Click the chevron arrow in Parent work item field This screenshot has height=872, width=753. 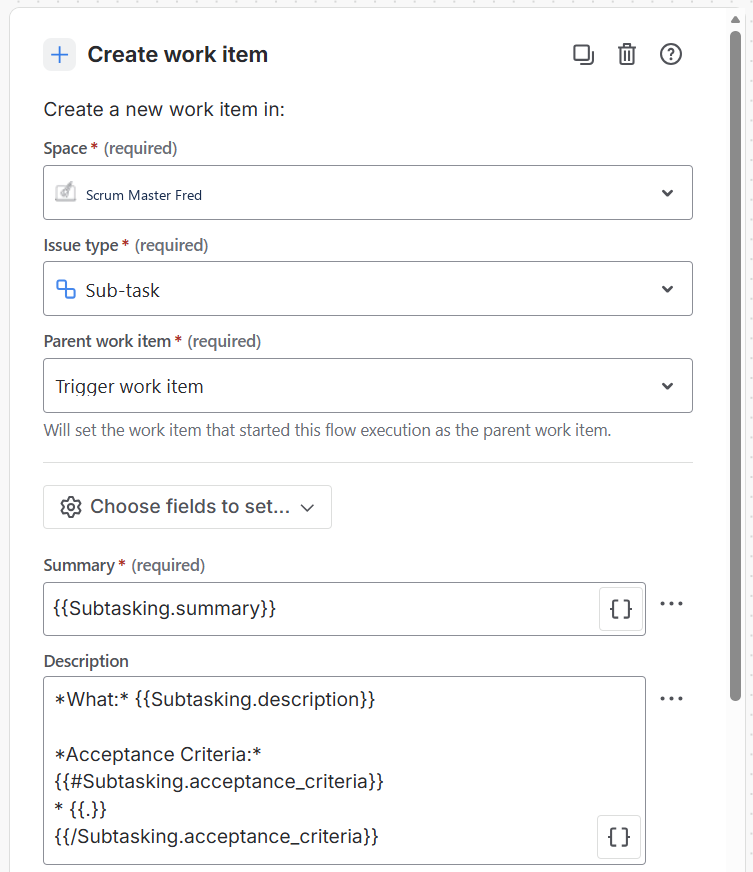coord(667,386)
